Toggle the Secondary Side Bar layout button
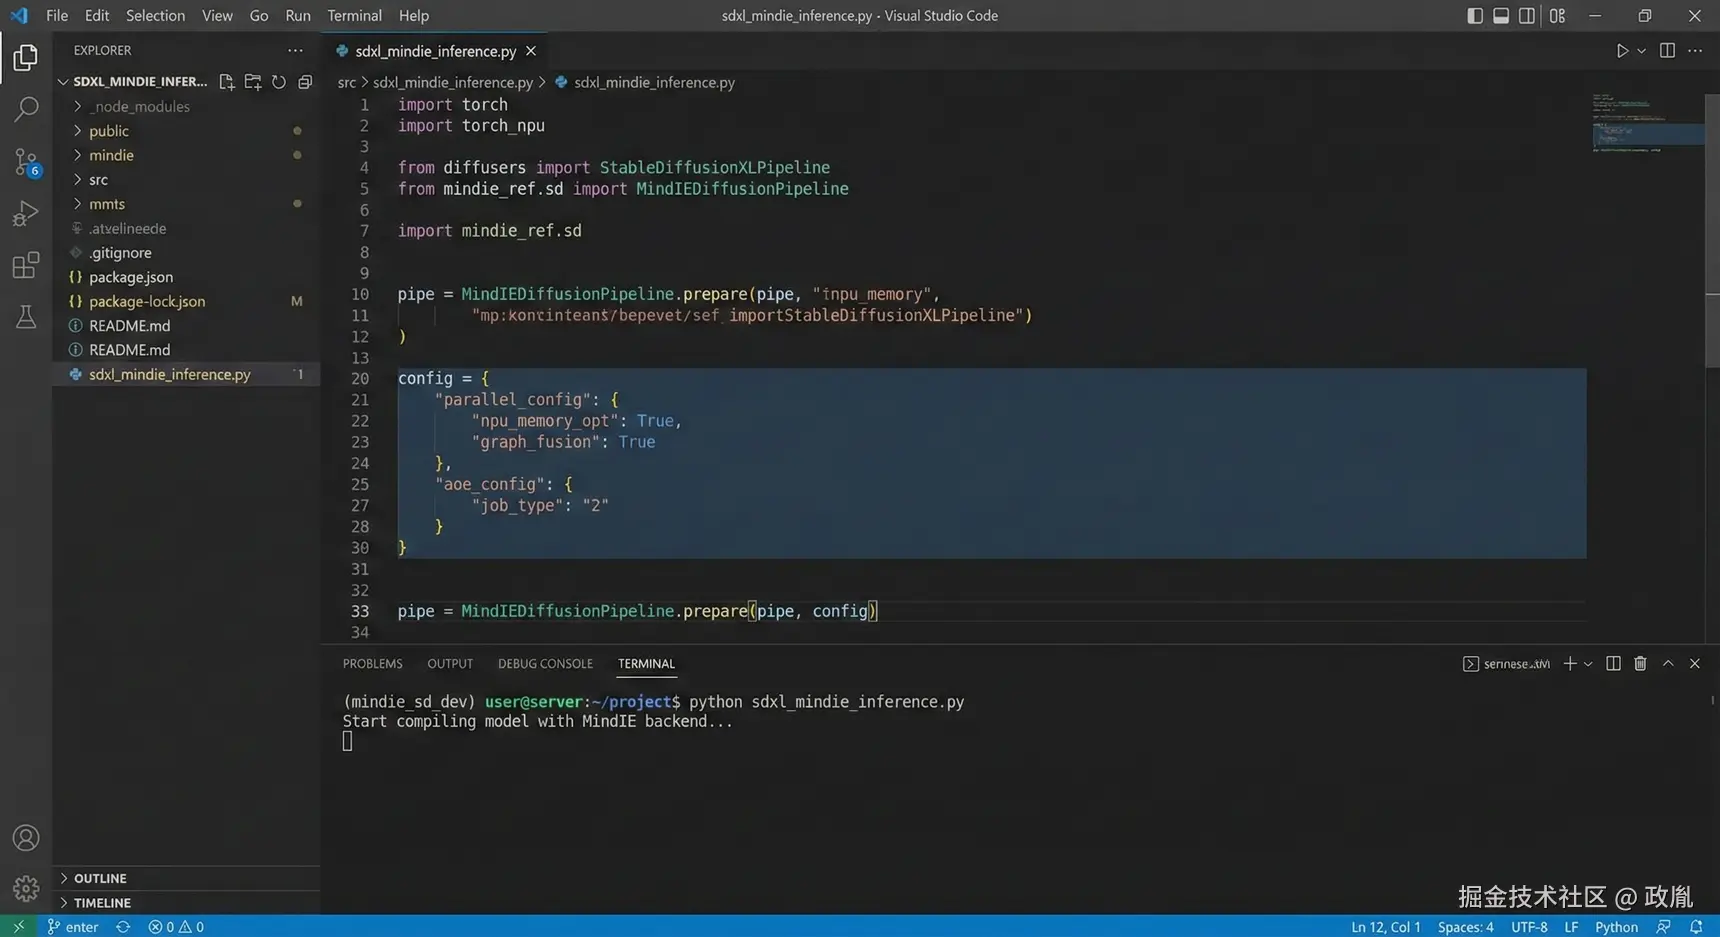Viewport: 1720px width, 937px height. 1527,16
